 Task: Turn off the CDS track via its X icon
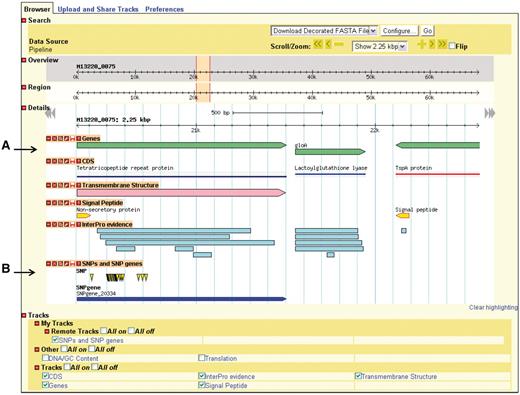54,161
